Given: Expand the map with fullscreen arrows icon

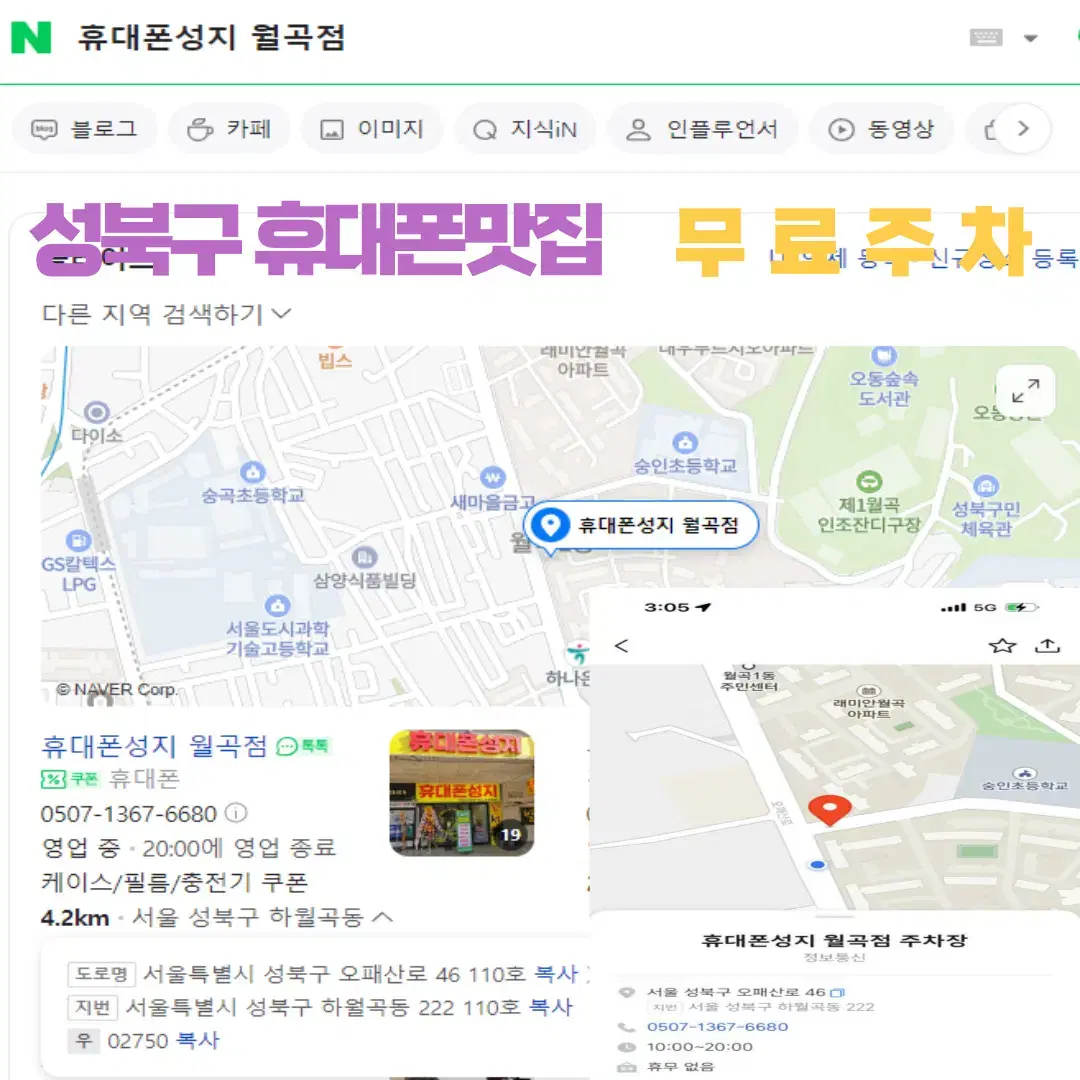Looking at the screenshot, I should 1026,391.
